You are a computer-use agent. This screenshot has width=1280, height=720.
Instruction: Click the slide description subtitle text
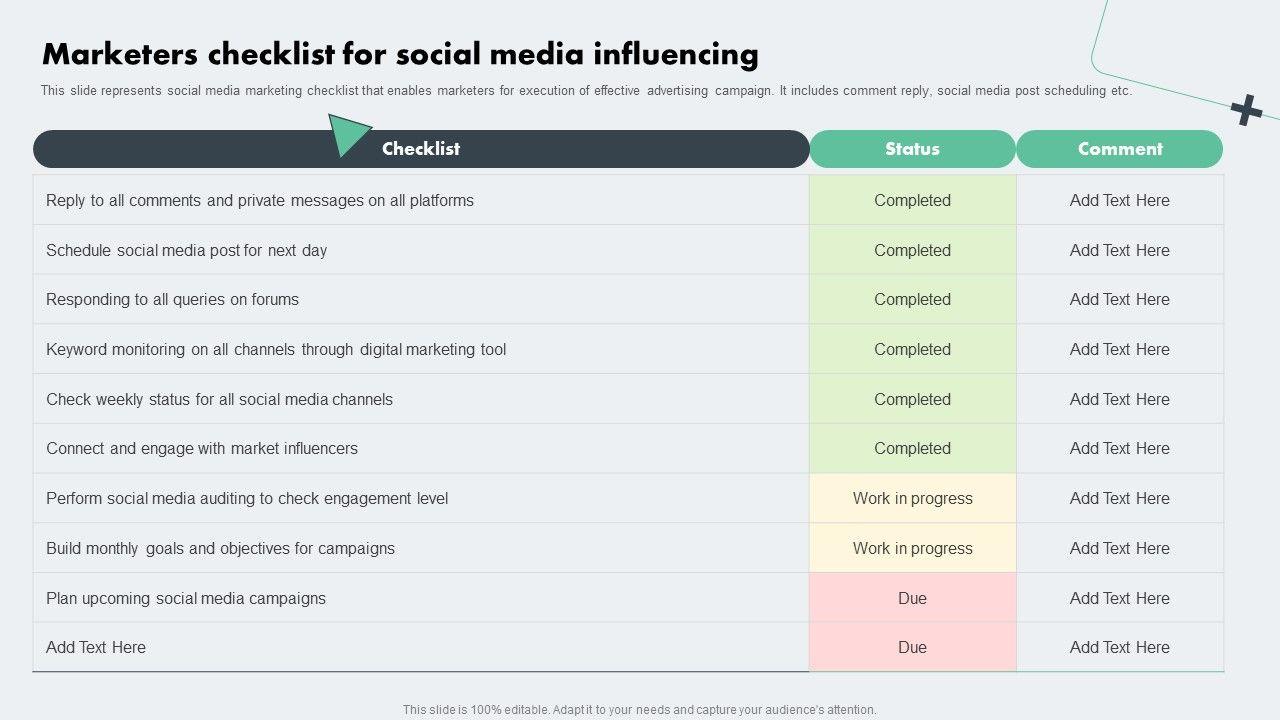586,91
